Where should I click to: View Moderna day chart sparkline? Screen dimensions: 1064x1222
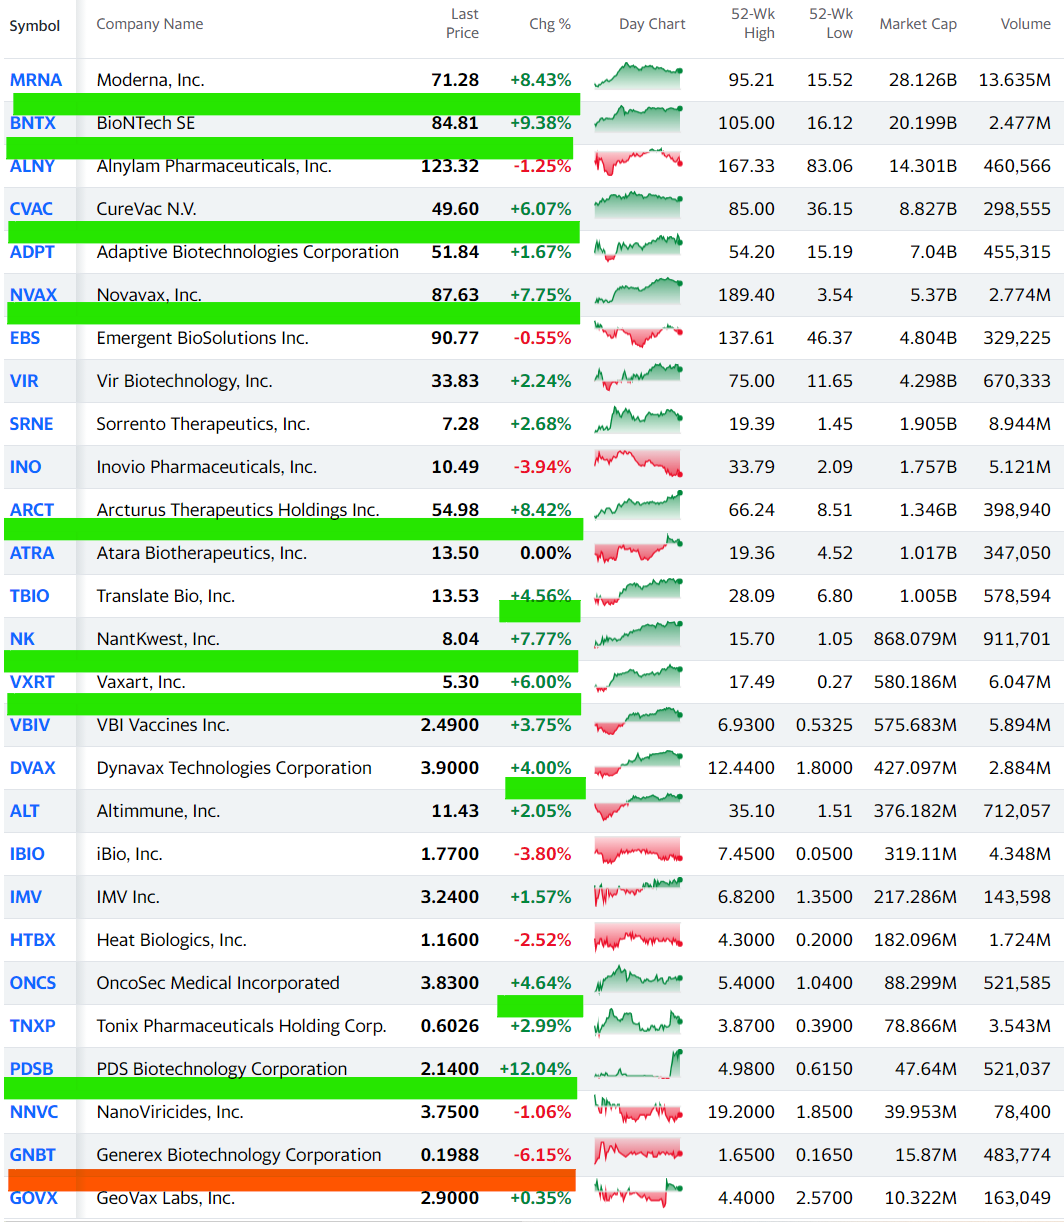639,77
